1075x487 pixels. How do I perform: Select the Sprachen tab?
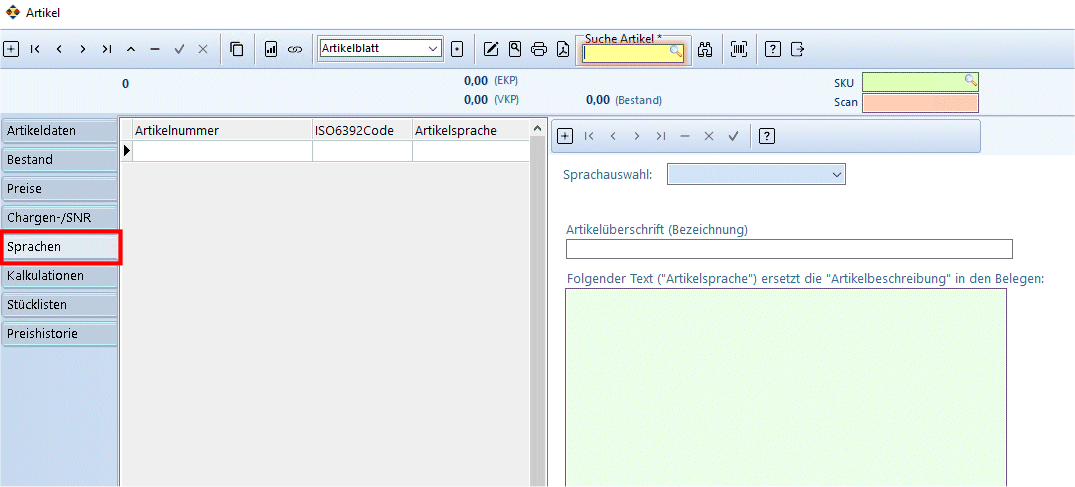point(61,247)
